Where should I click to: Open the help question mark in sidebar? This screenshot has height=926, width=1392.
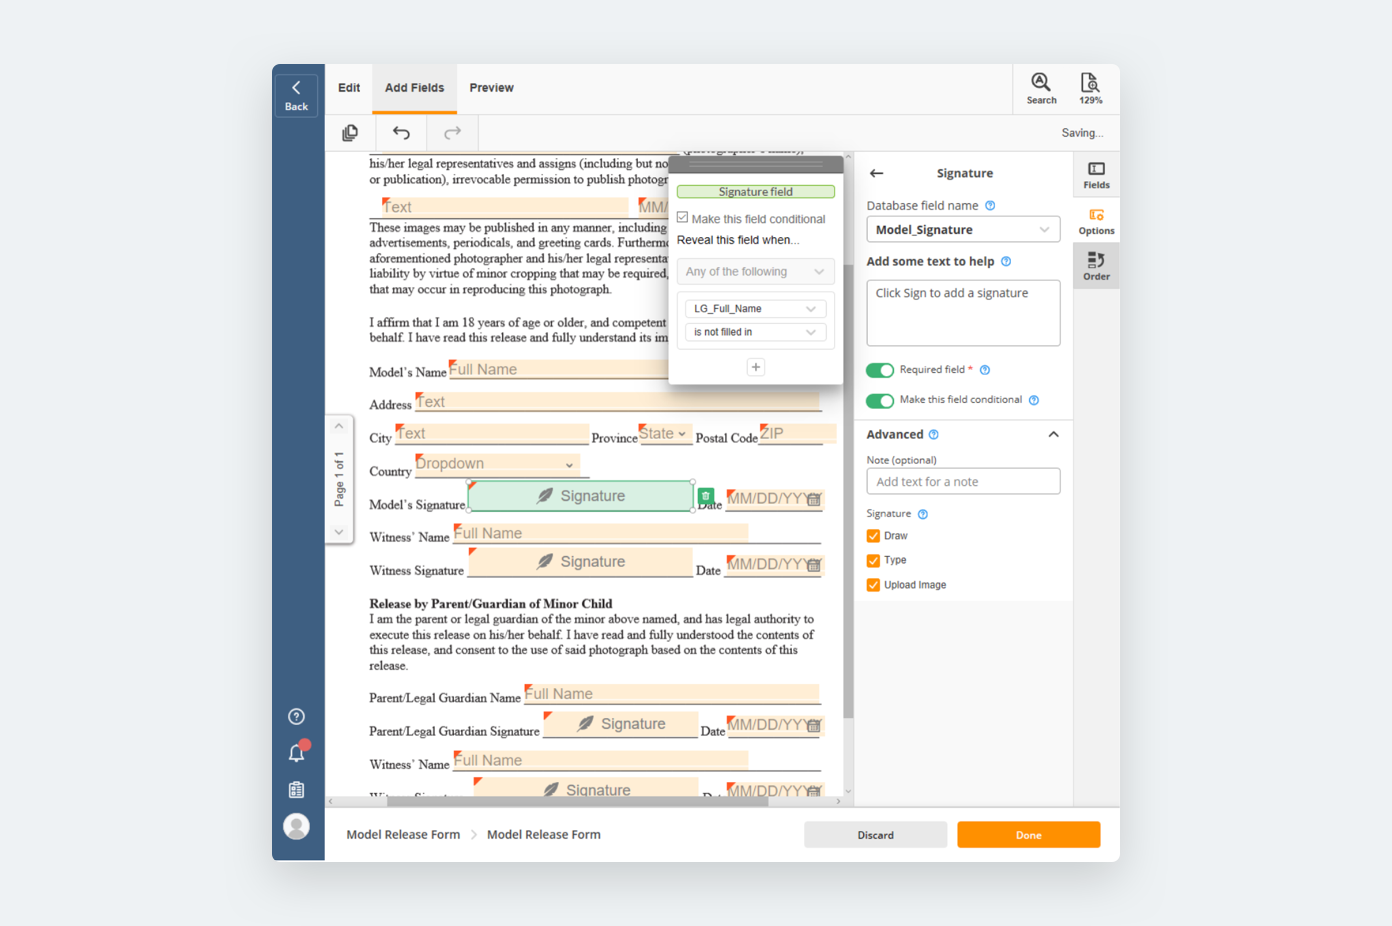[297, 716]
